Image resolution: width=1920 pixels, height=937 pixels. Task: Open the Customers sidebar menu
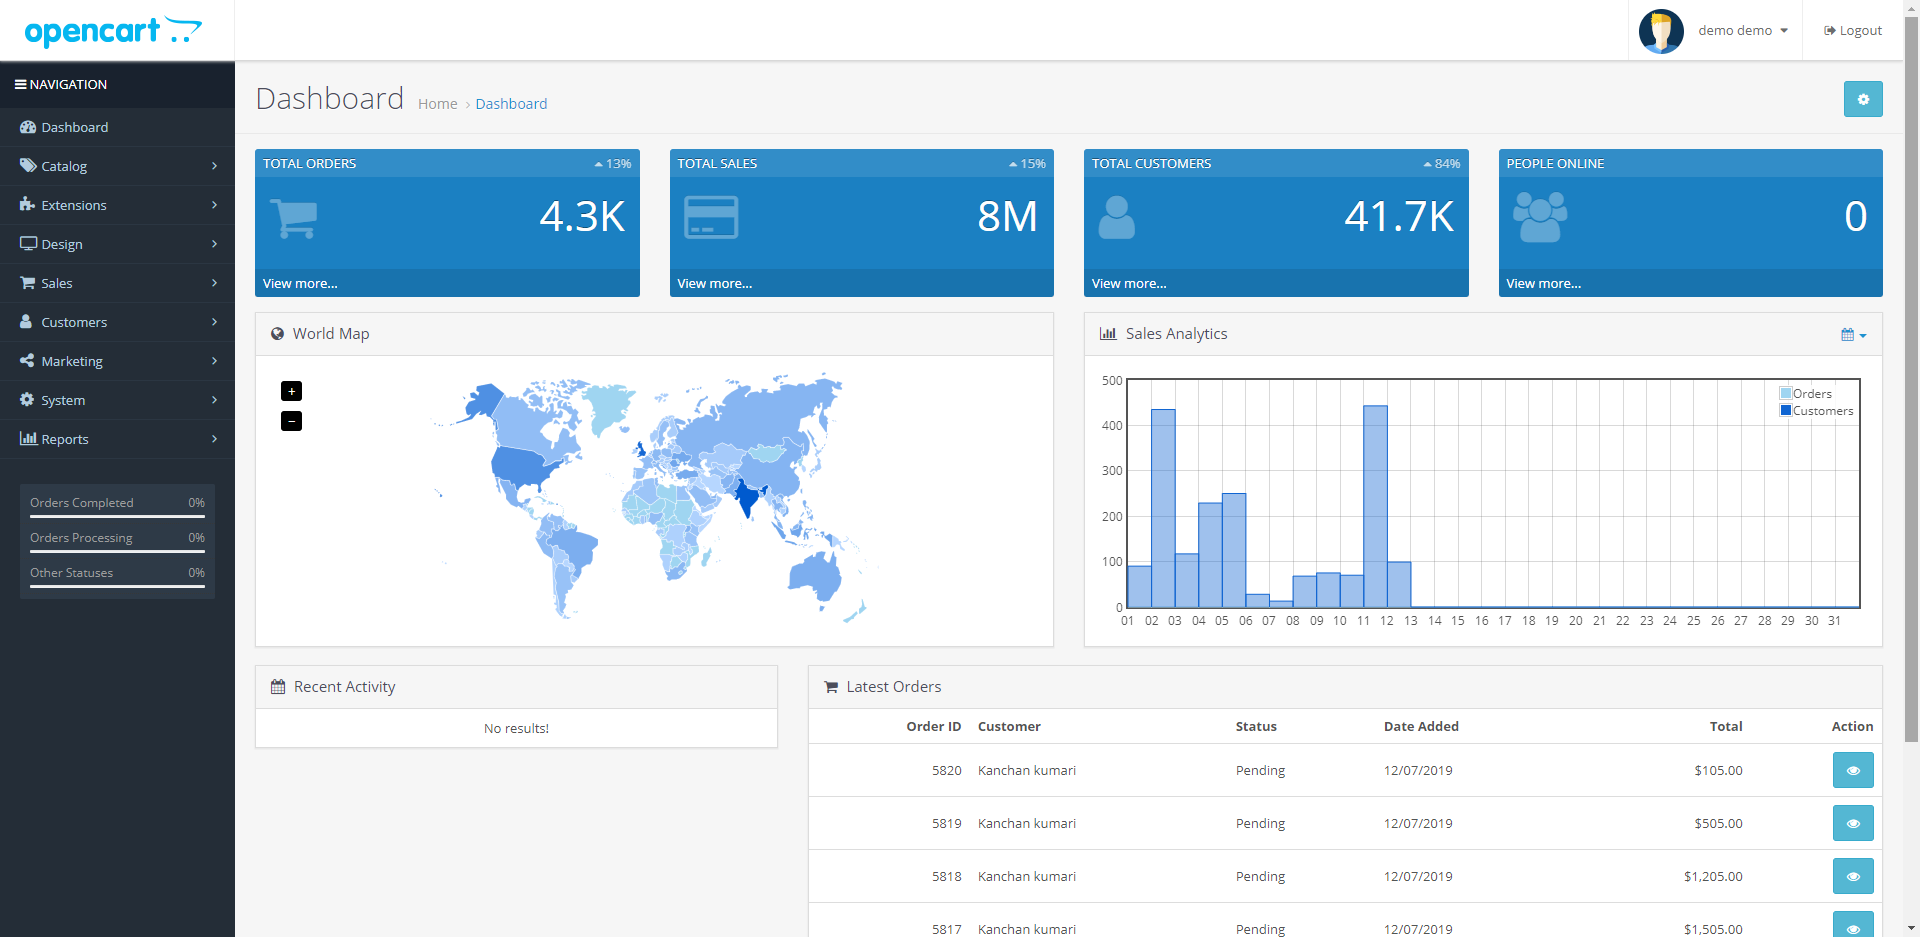[117, 322]
